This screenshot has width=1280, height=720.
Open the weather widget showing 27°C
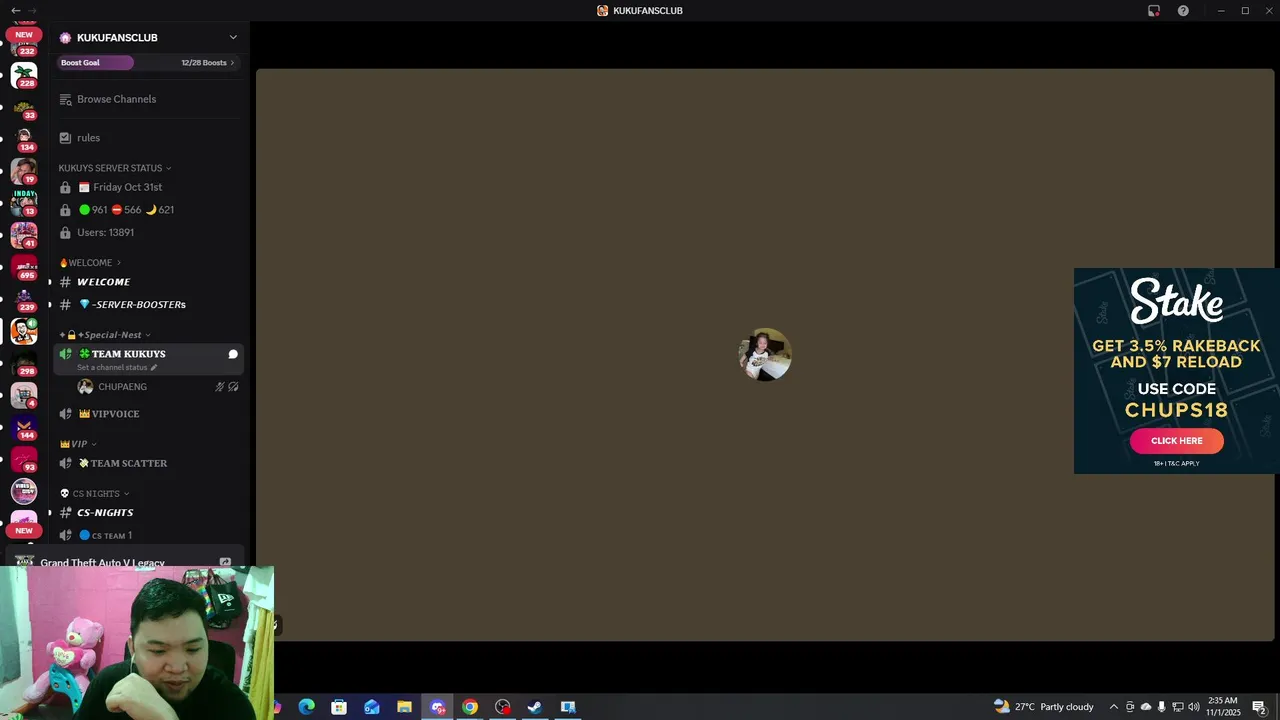click(1044, 707)
